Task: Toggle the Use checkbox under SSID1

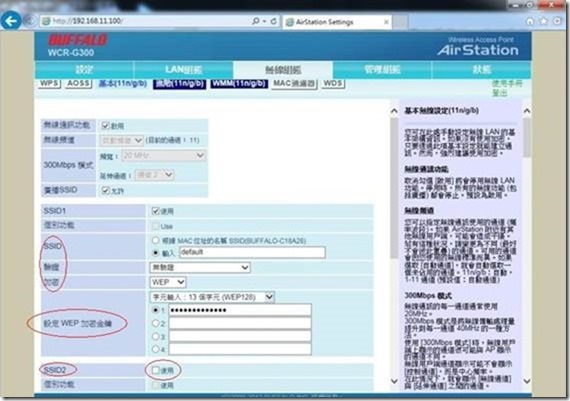Action: [156, 226]
